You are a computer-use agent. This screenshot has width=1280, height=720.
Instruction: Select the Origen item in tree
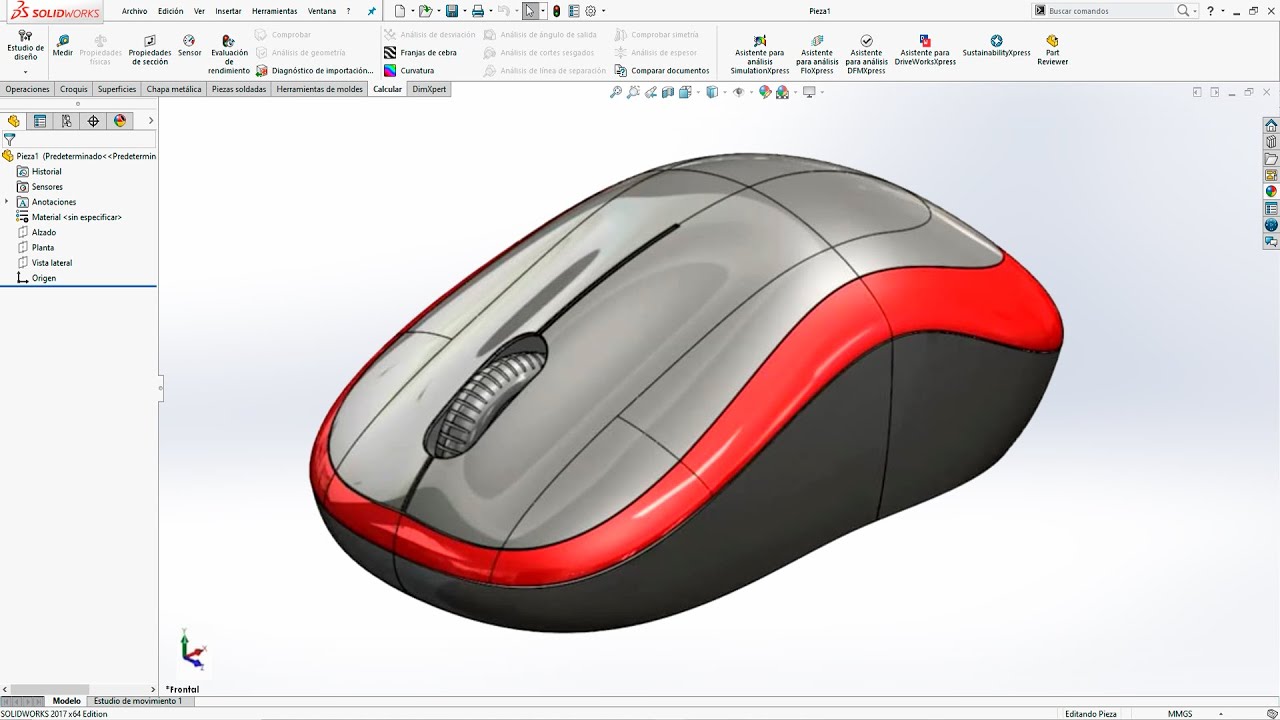tap(37, 278)
